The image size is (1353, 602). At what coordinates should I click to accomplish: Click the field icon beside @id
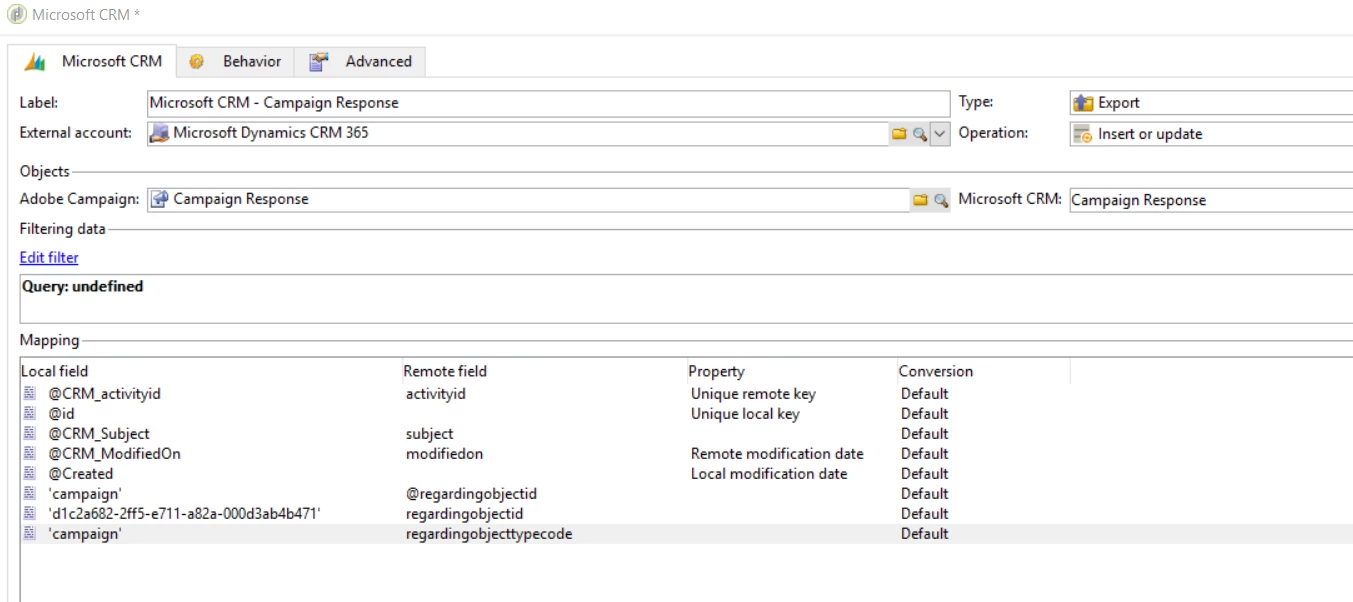30,414
